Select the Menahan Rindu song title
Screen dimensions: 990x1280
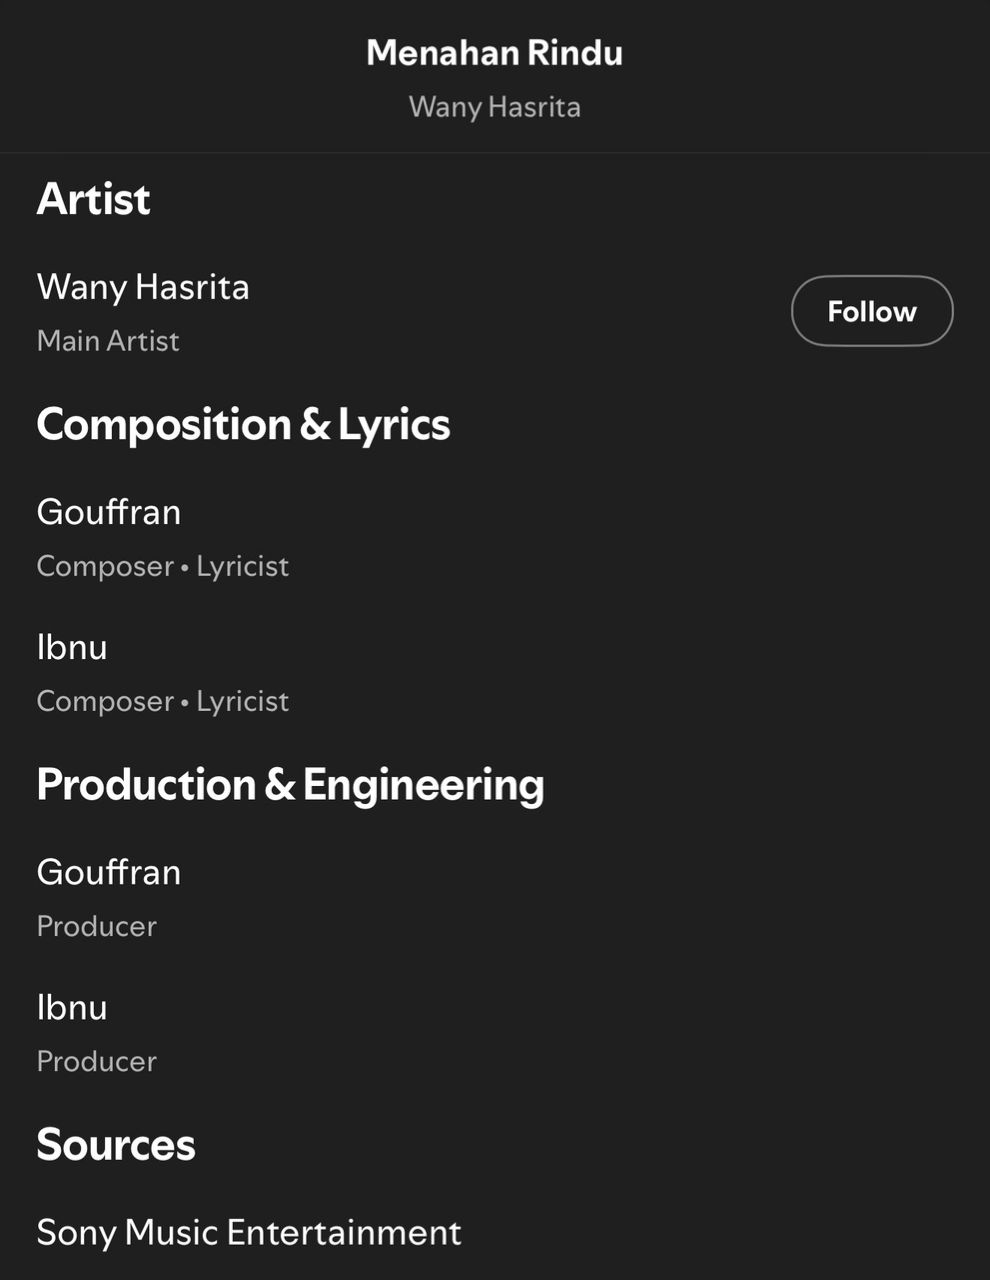(x=494, y=52)
